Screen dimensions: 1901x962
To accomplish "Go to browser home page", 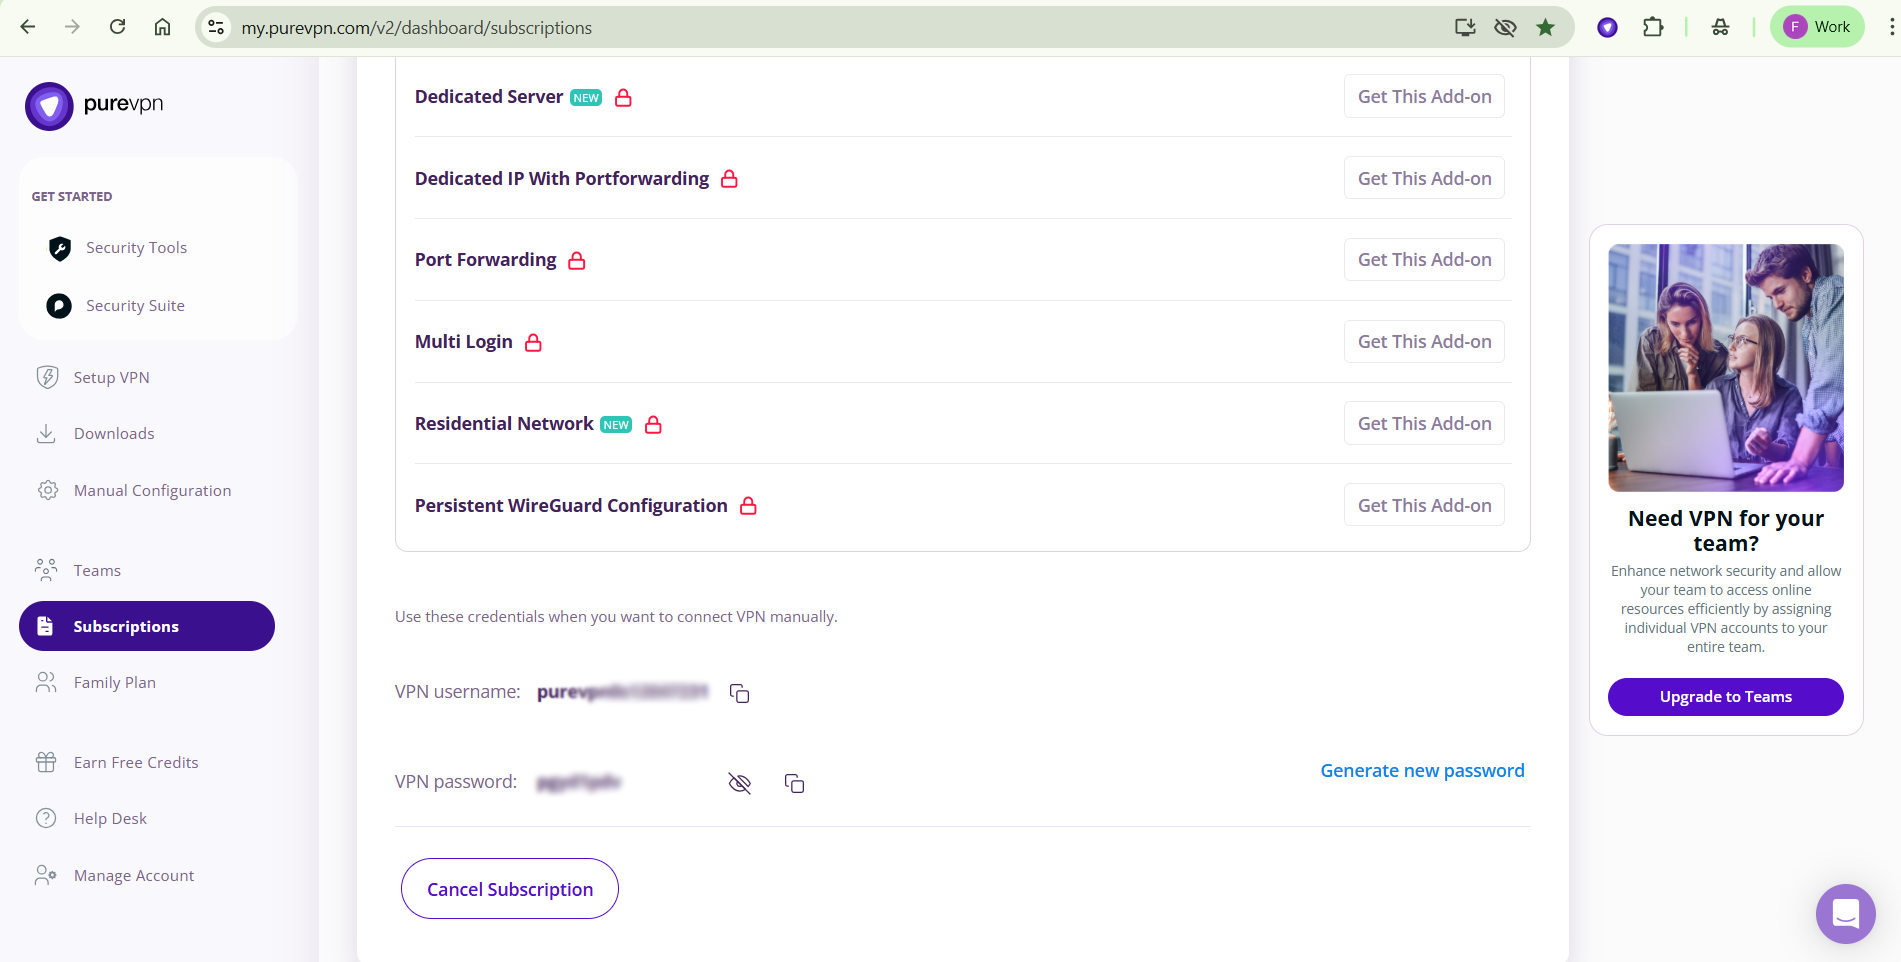I will pyautogui.click(x=162, y=27).
